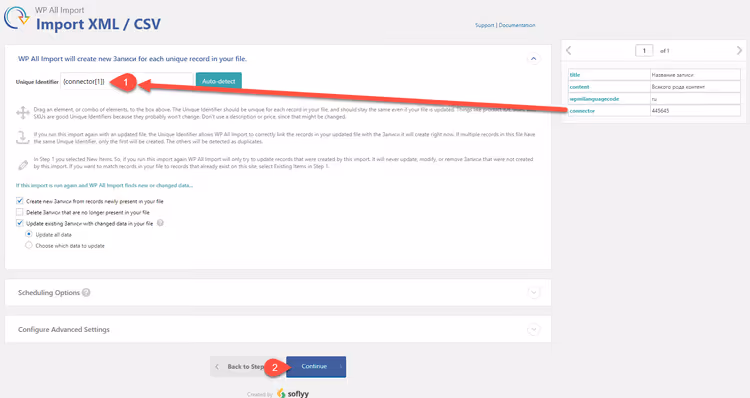Screen dimensions: 750x398
Task: Click the 'ru' language code value
Action: 654,99
